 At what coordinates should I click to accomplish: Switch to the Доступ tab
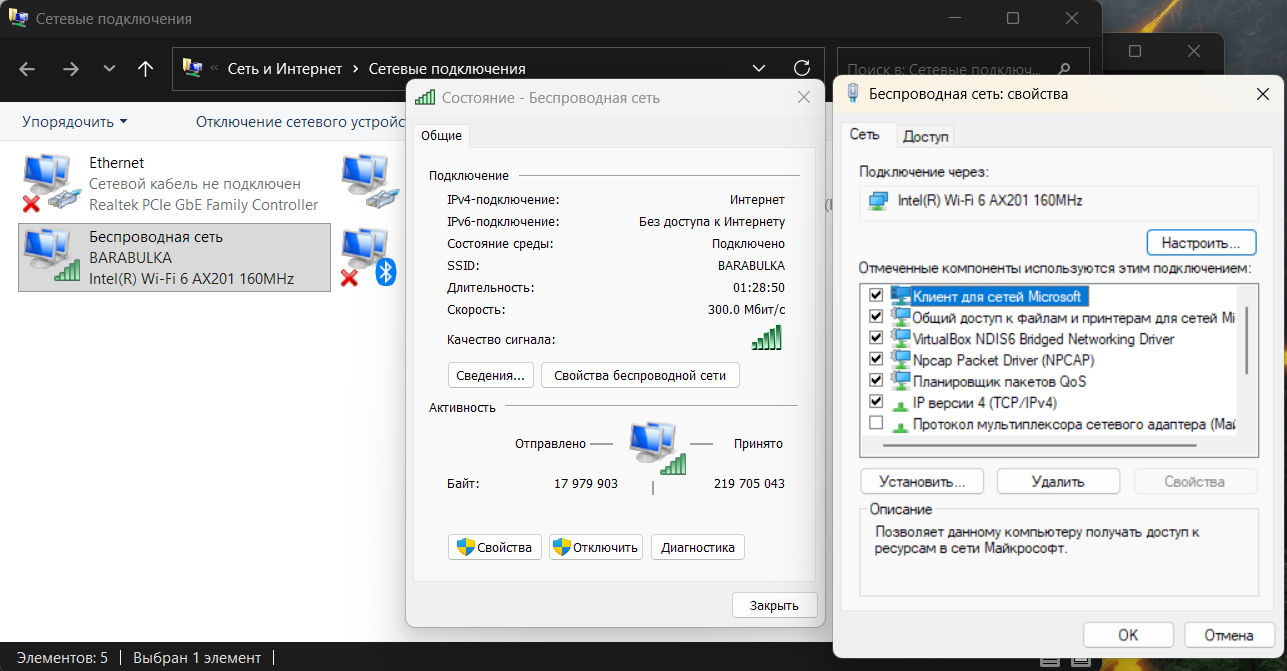tap(925, 136)
